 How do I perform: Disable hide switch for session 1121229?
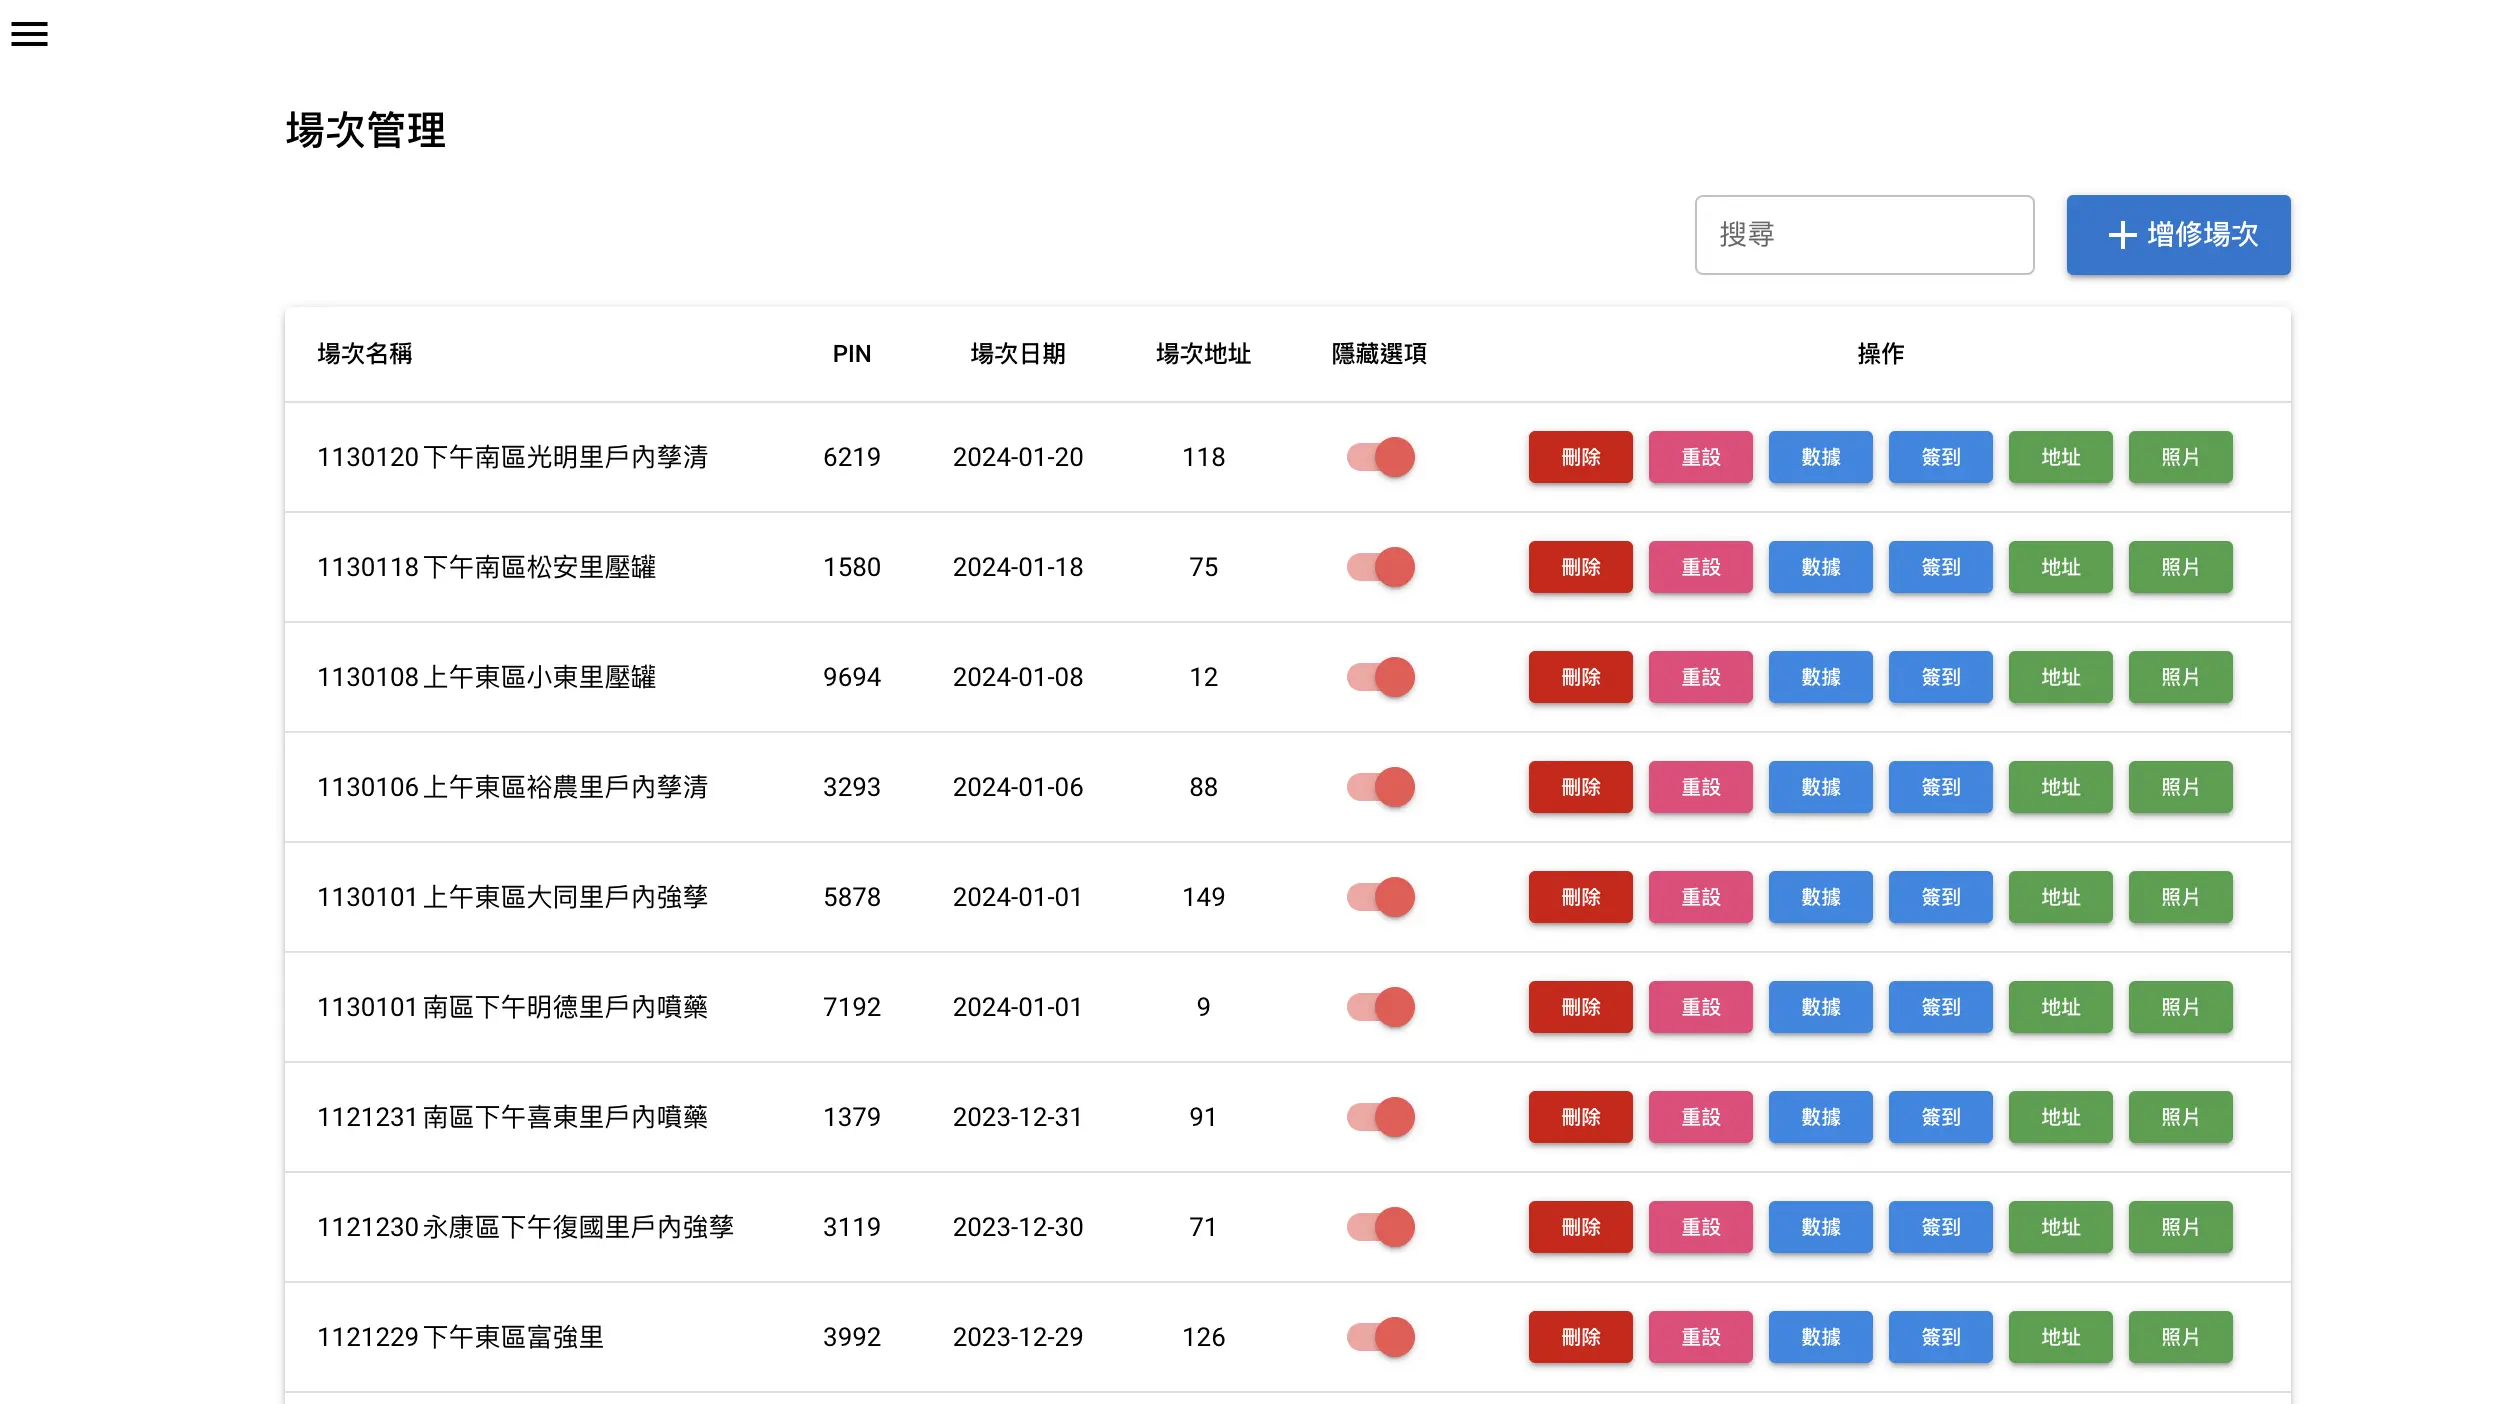(1381, 1337)
